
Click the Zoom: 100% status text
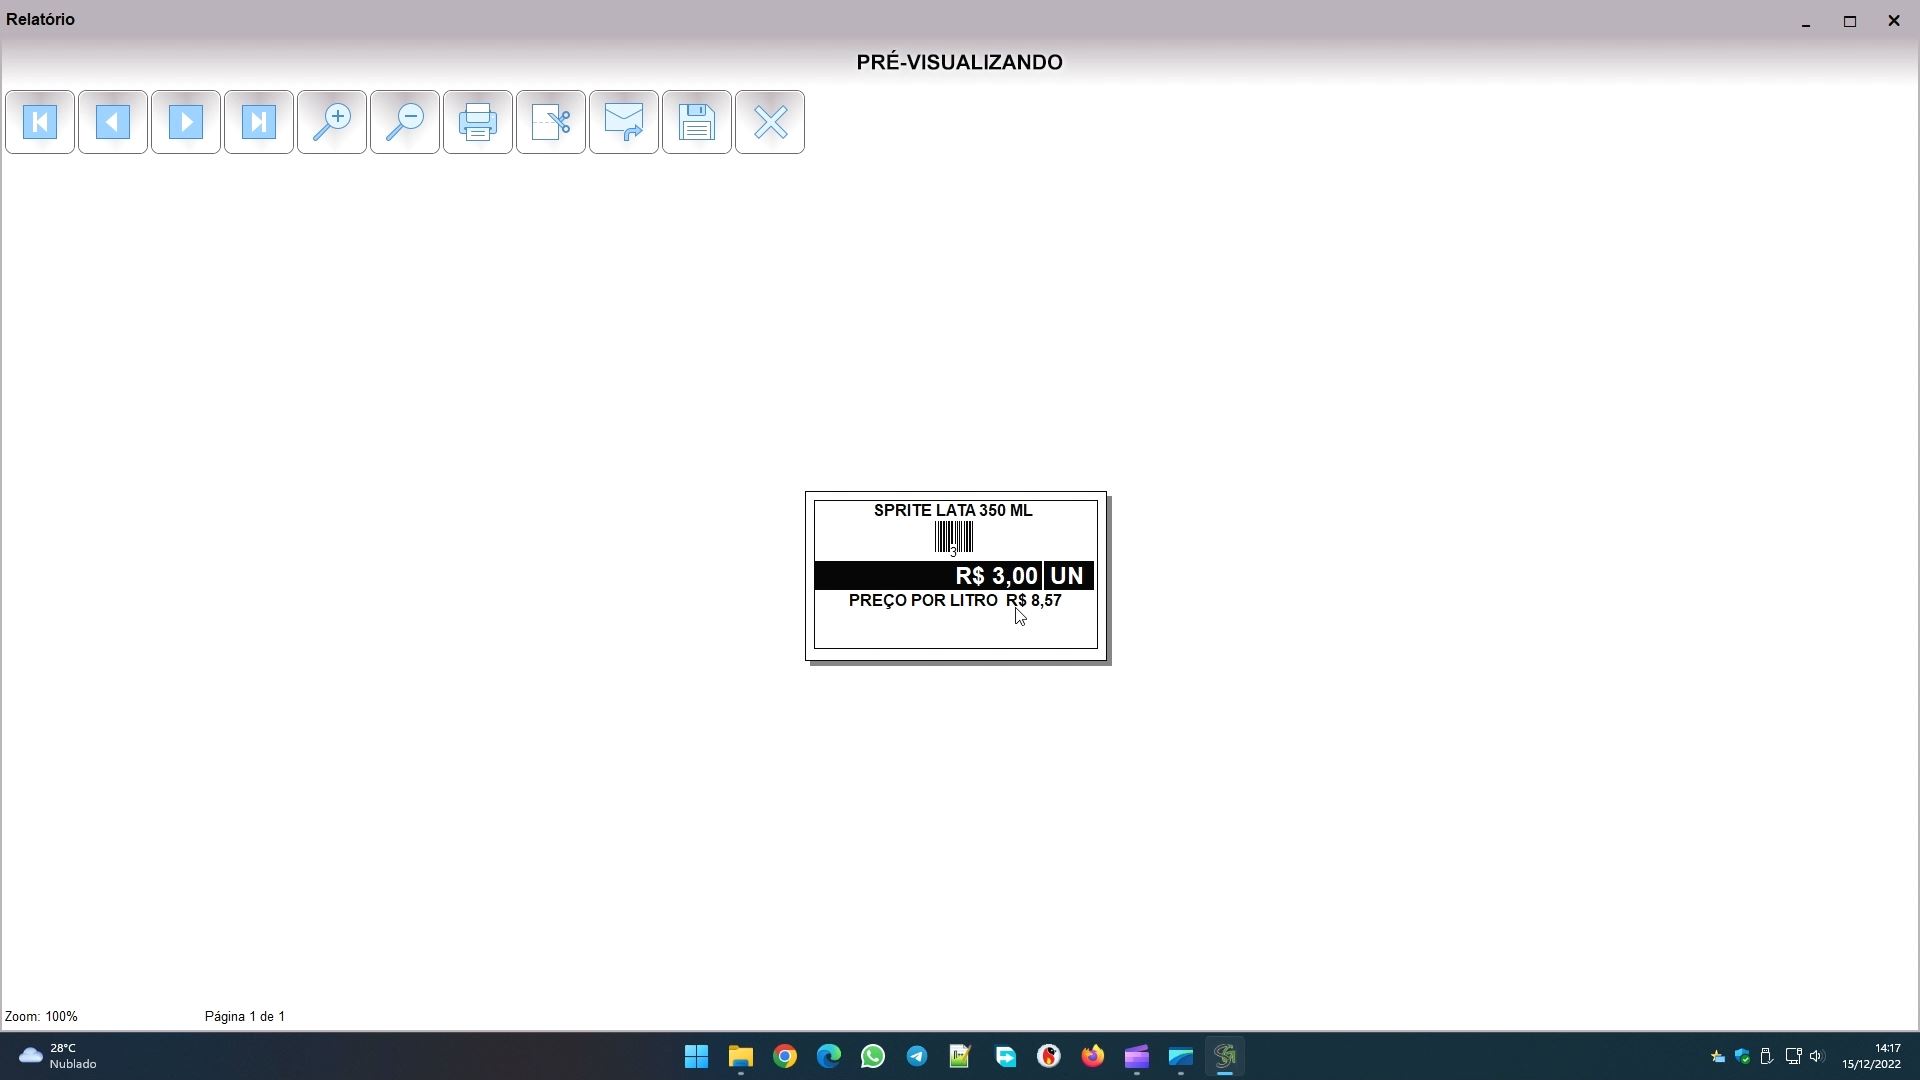(41, 1016)
